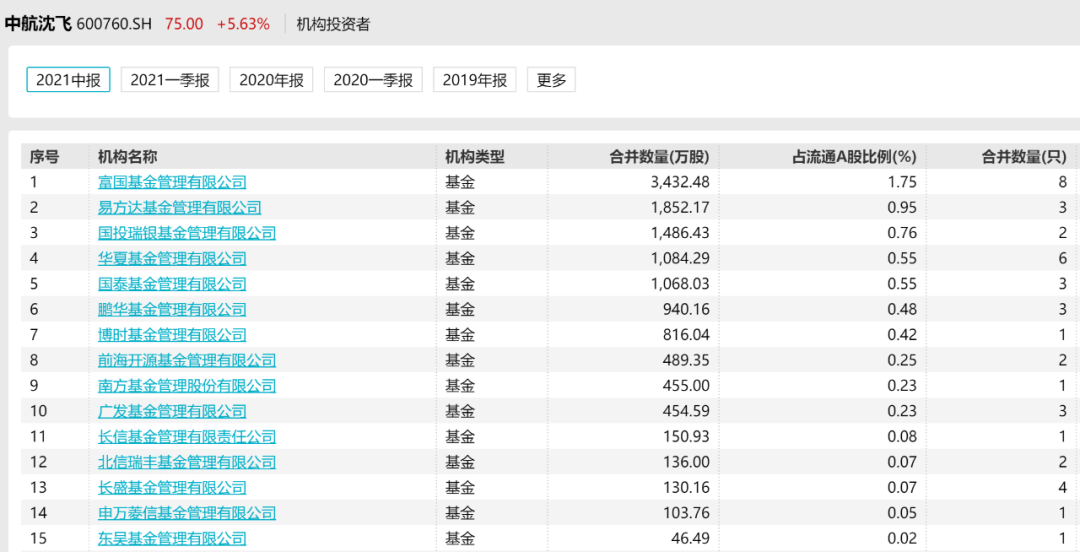The width and height of the screenshot is (1080, 552).
Task: Click 申万菱信基金管理有限公司 link
Action: click(x=187, y=513)
